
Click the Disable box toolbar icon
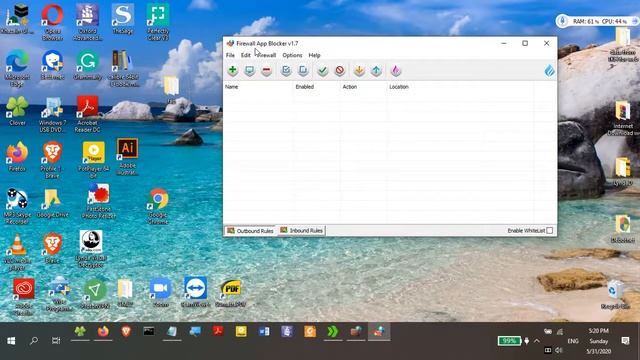303,71
